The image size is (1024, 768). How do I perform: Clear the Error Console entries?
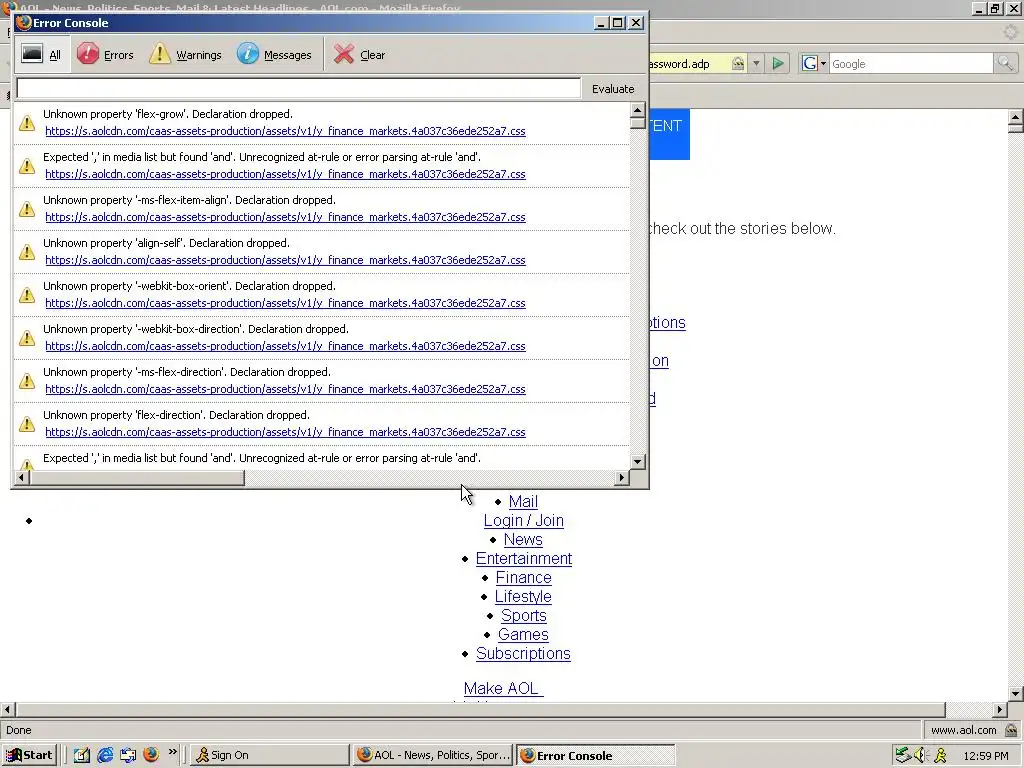360,55
